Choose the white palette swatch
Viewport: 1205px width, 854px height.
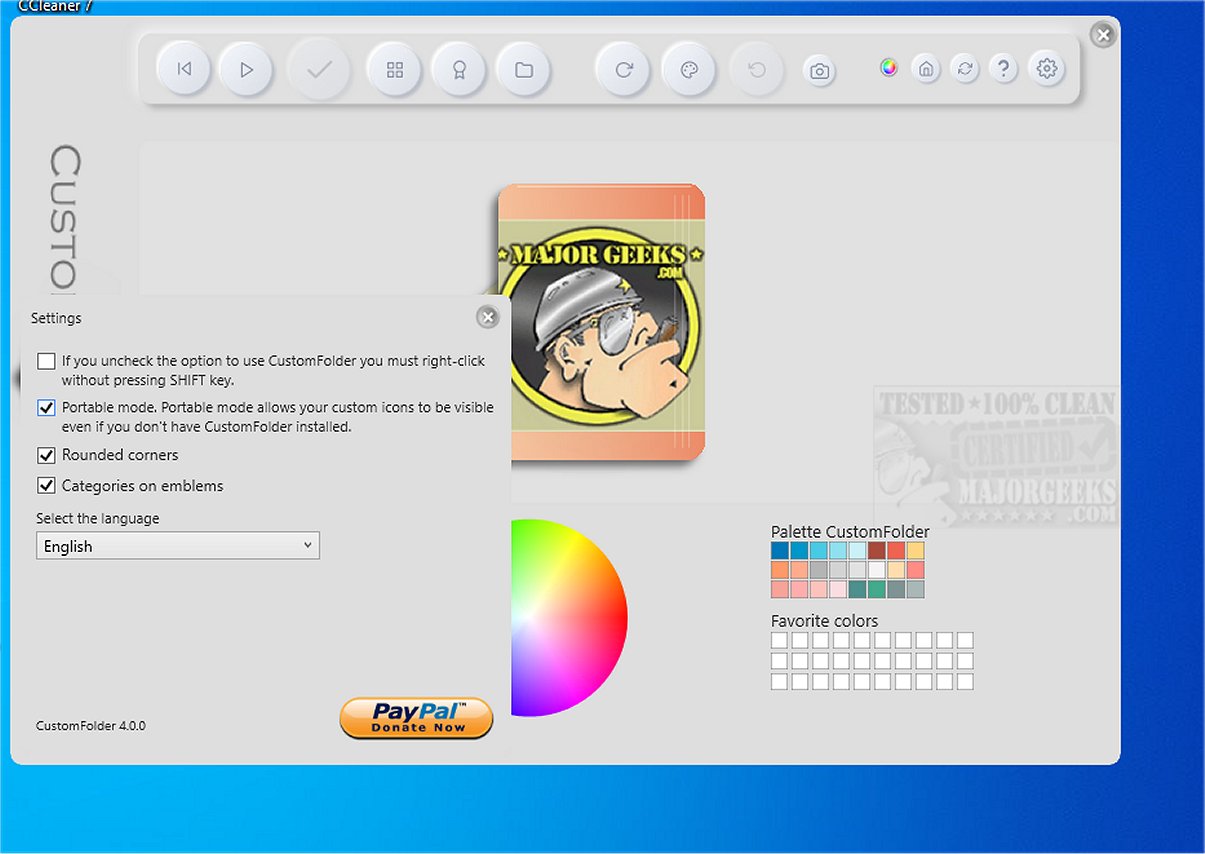pyautogui.click(x=877, y=570)
